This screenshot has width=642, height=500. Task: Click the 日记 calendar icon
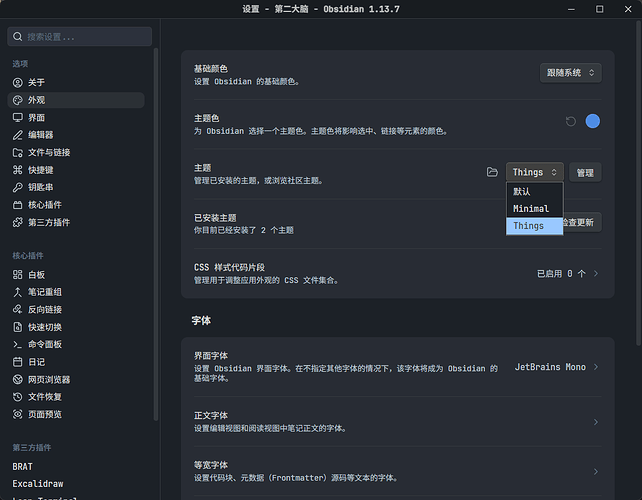[x=18, y=362]
